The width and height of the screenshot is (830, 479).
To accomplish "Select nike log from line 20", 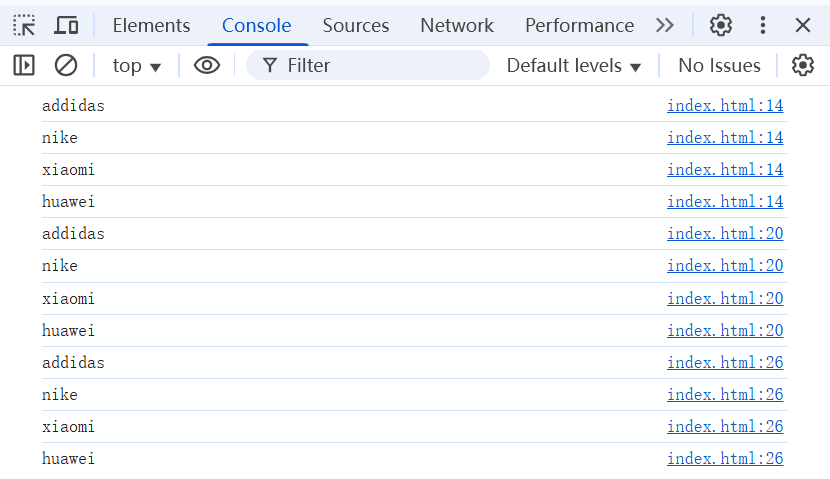I will tap(60, 266).
